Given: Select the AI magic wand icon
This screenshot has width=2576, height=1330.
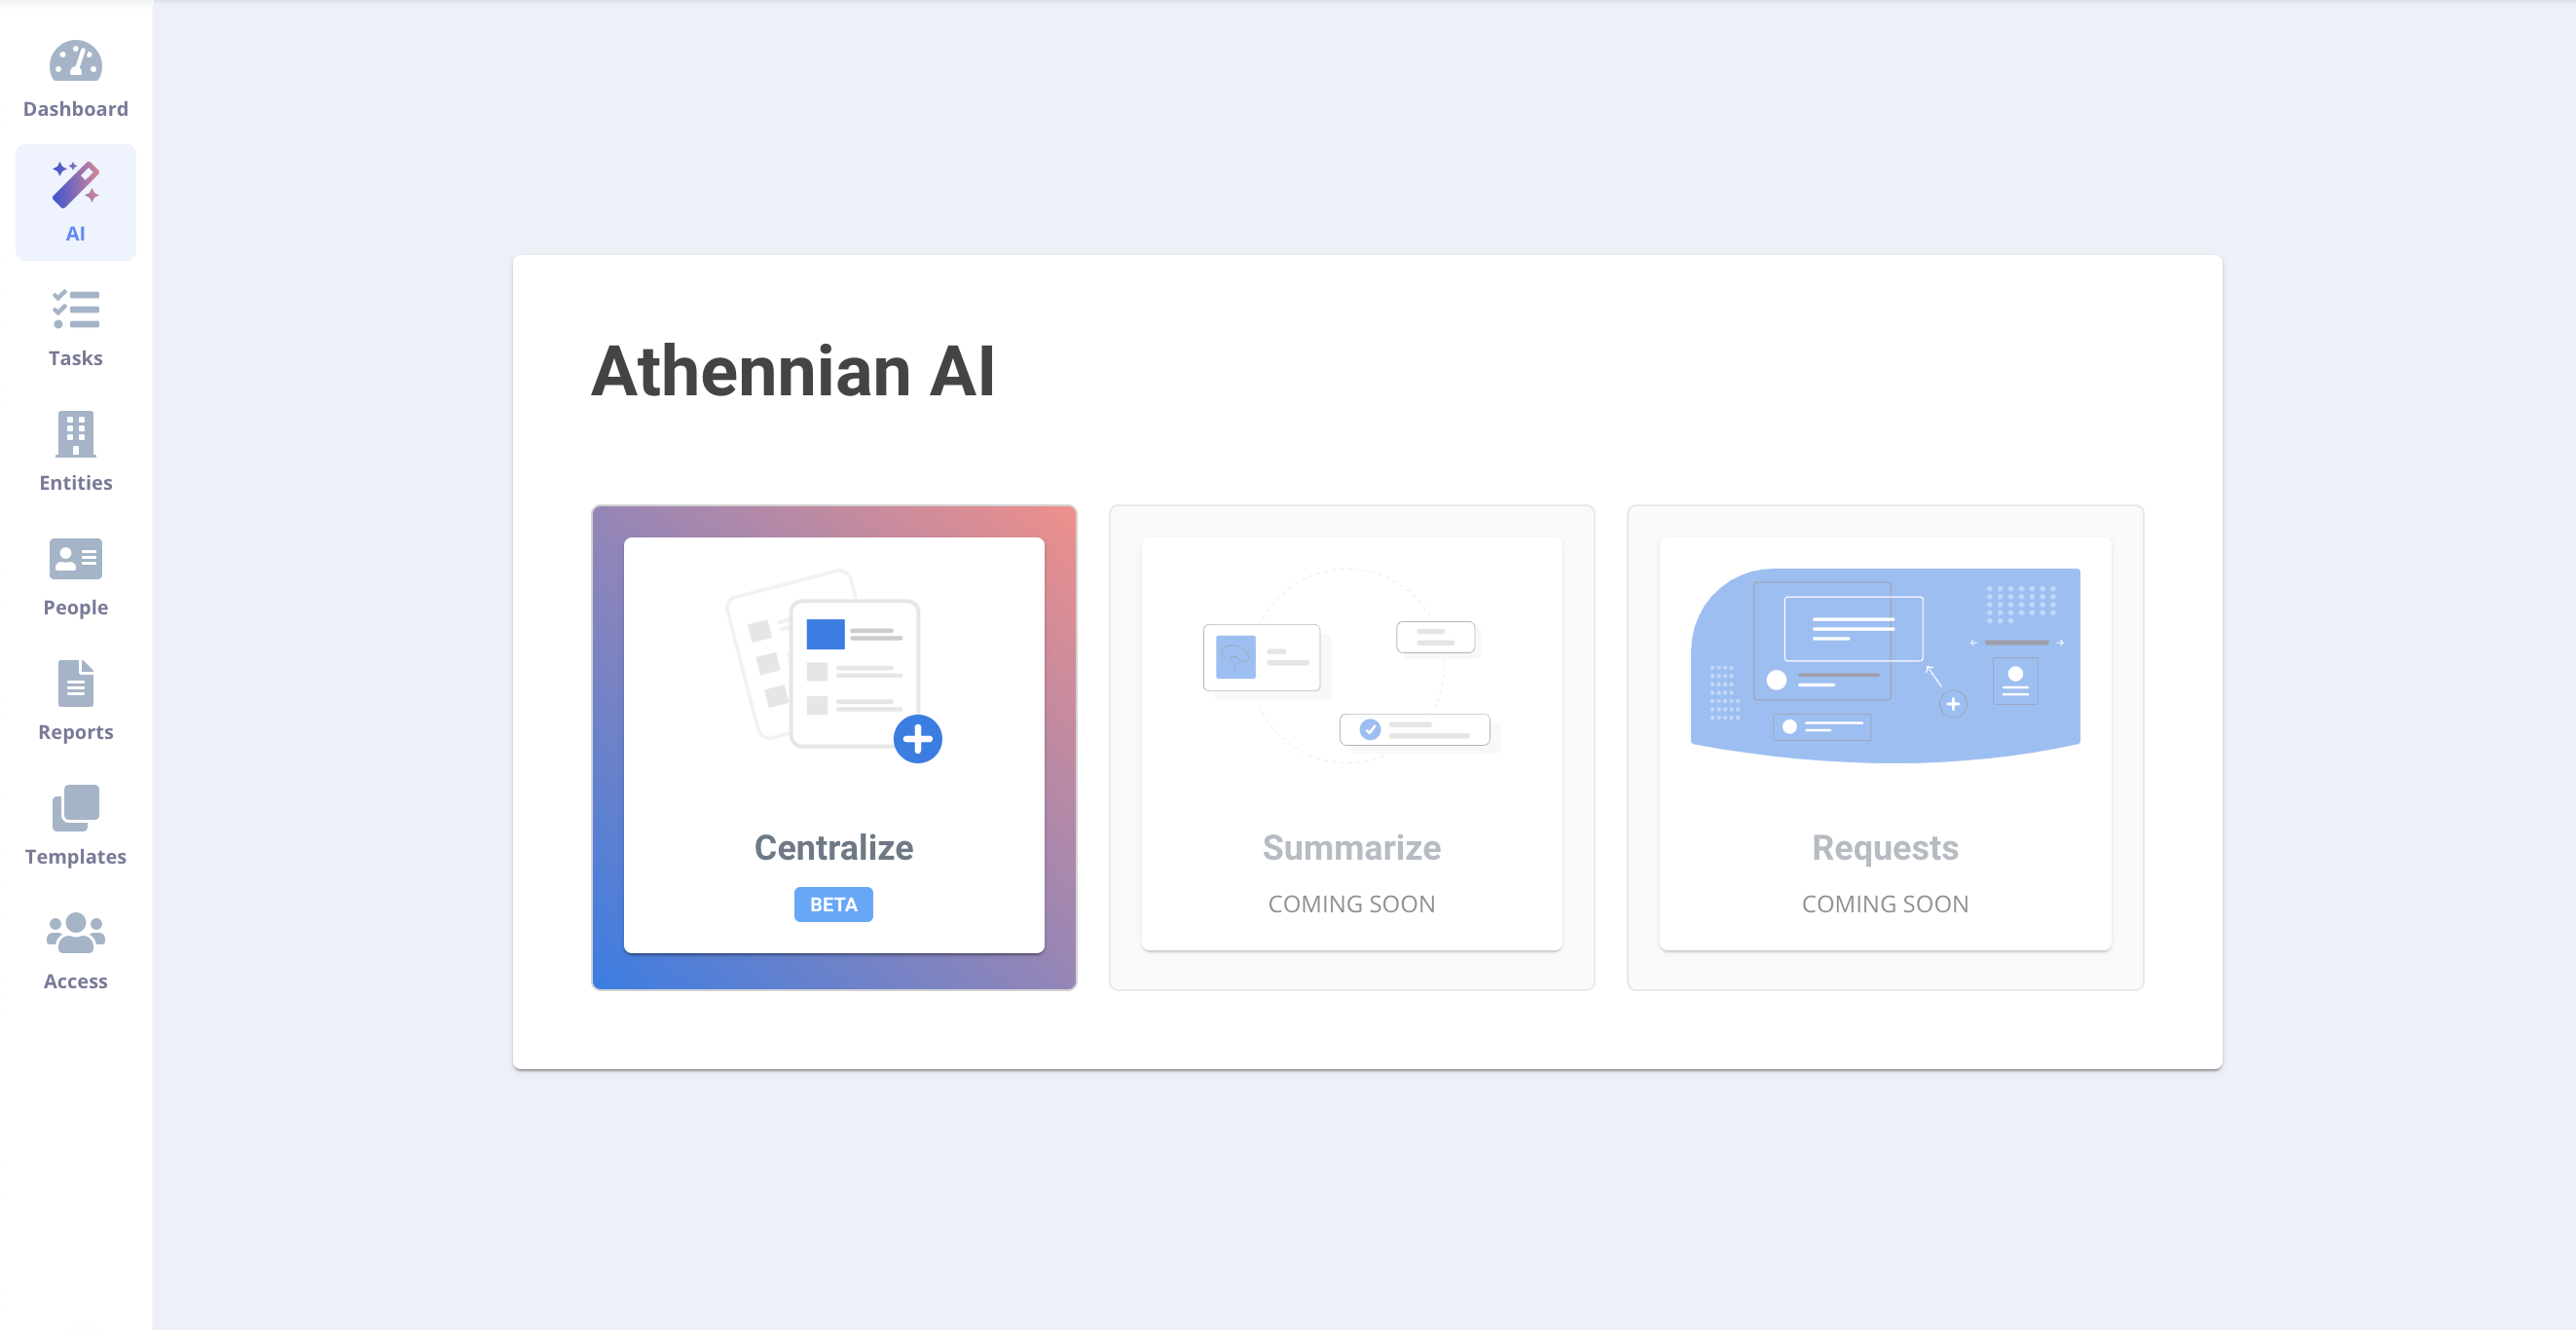Looking at the screenshot, I should pos(76,184).
